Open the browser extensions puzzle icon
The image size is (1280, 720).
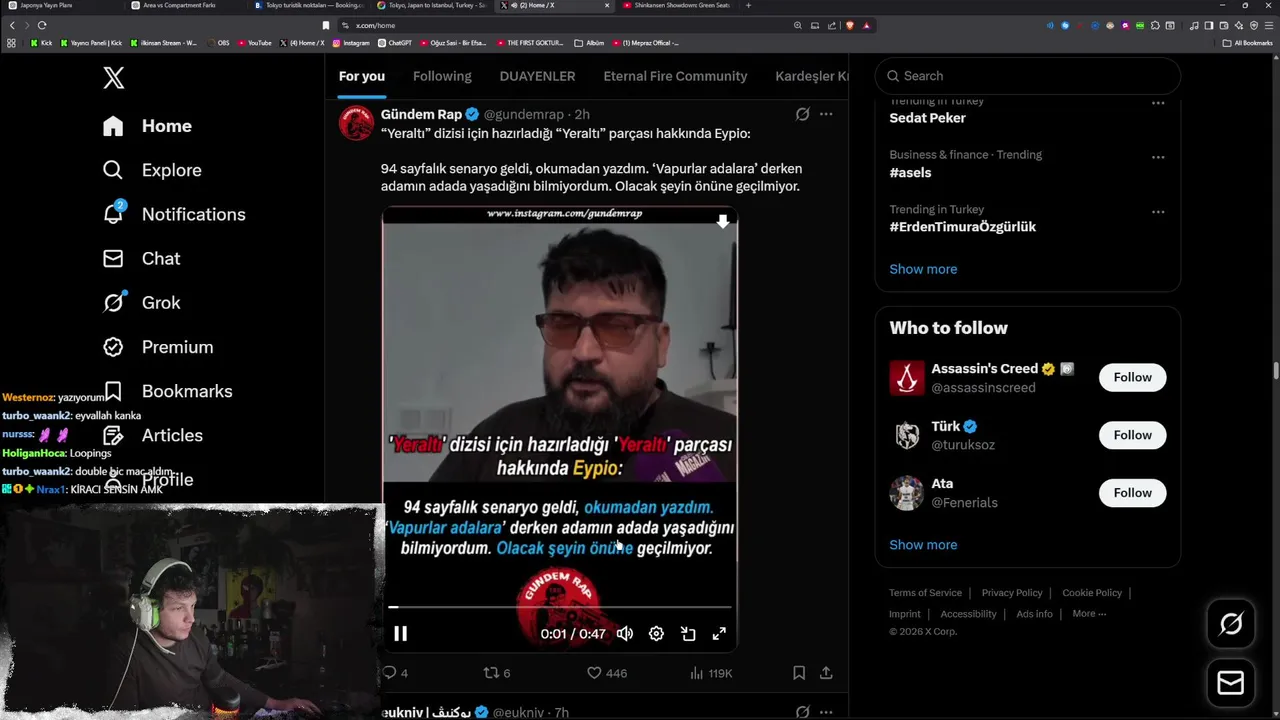pos(1156,25)
